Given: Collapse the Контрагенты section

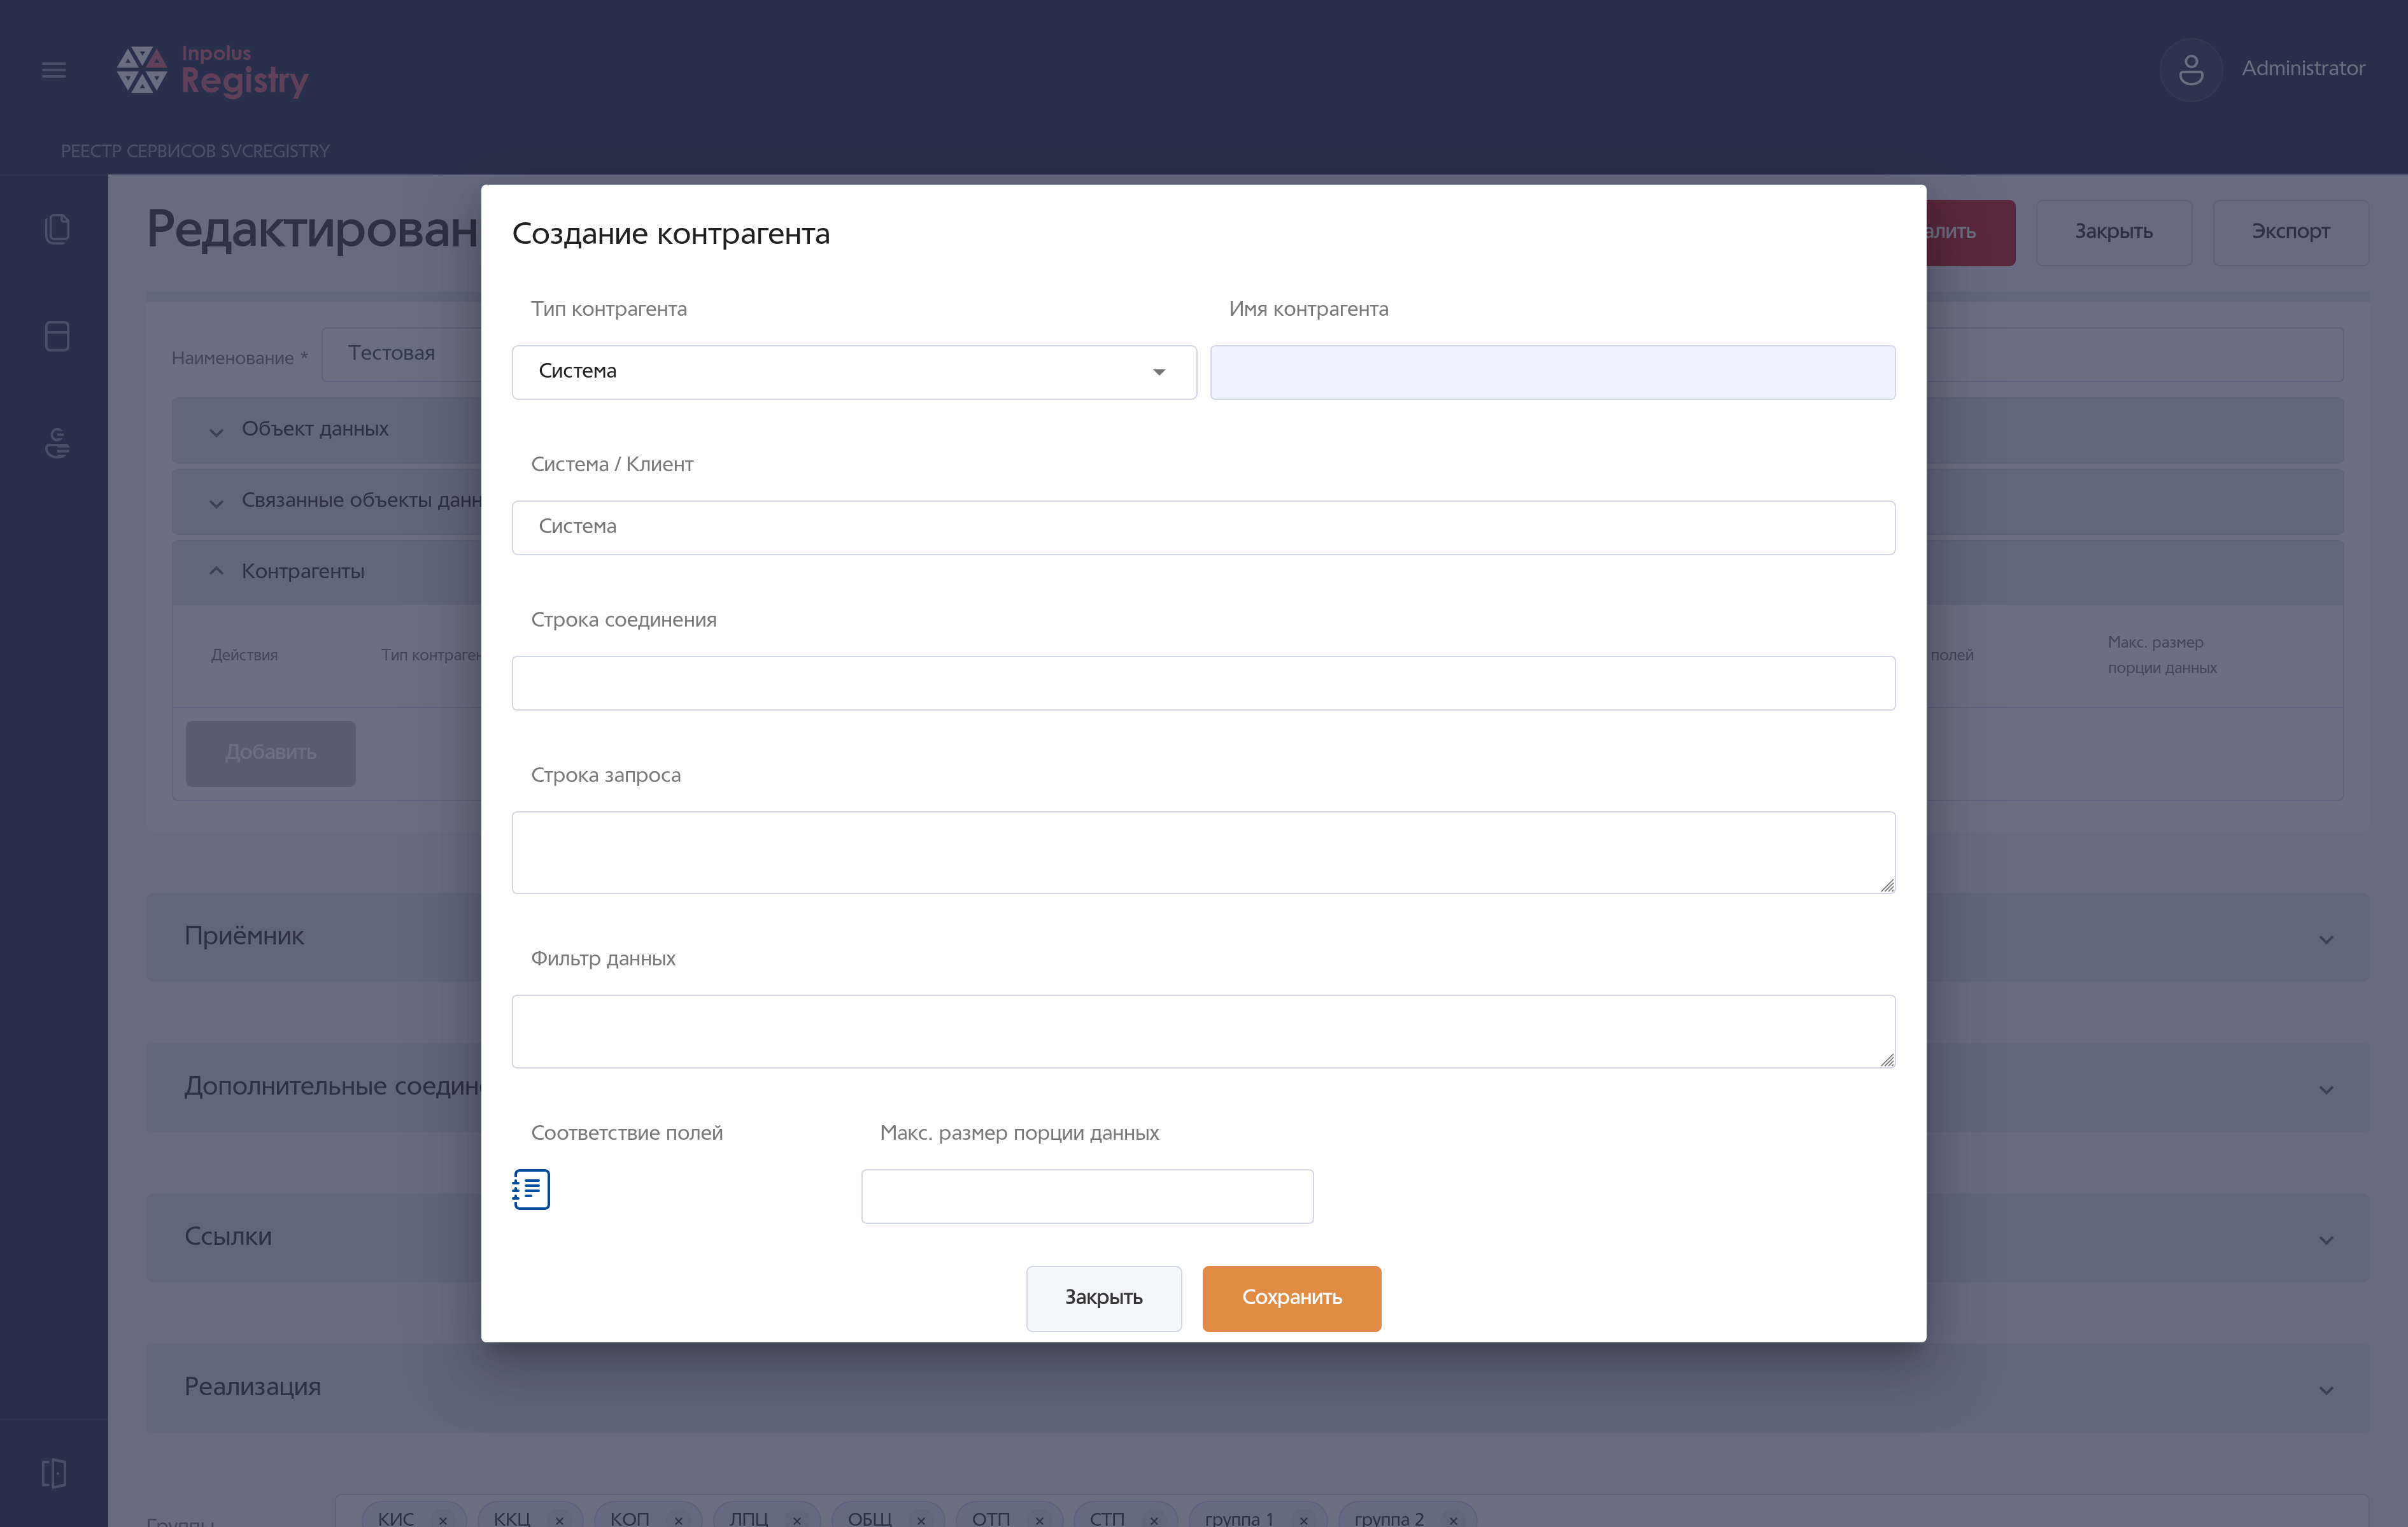Looking at the screenshot, I should 216,571.
